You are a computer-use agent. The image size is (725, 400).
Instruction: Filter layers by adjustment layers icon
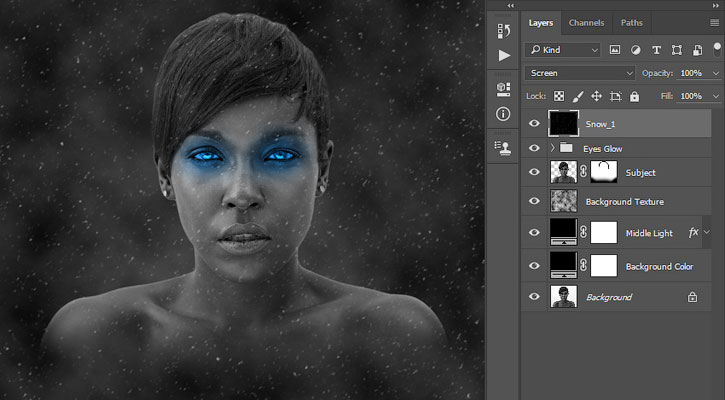click(636, 50)
